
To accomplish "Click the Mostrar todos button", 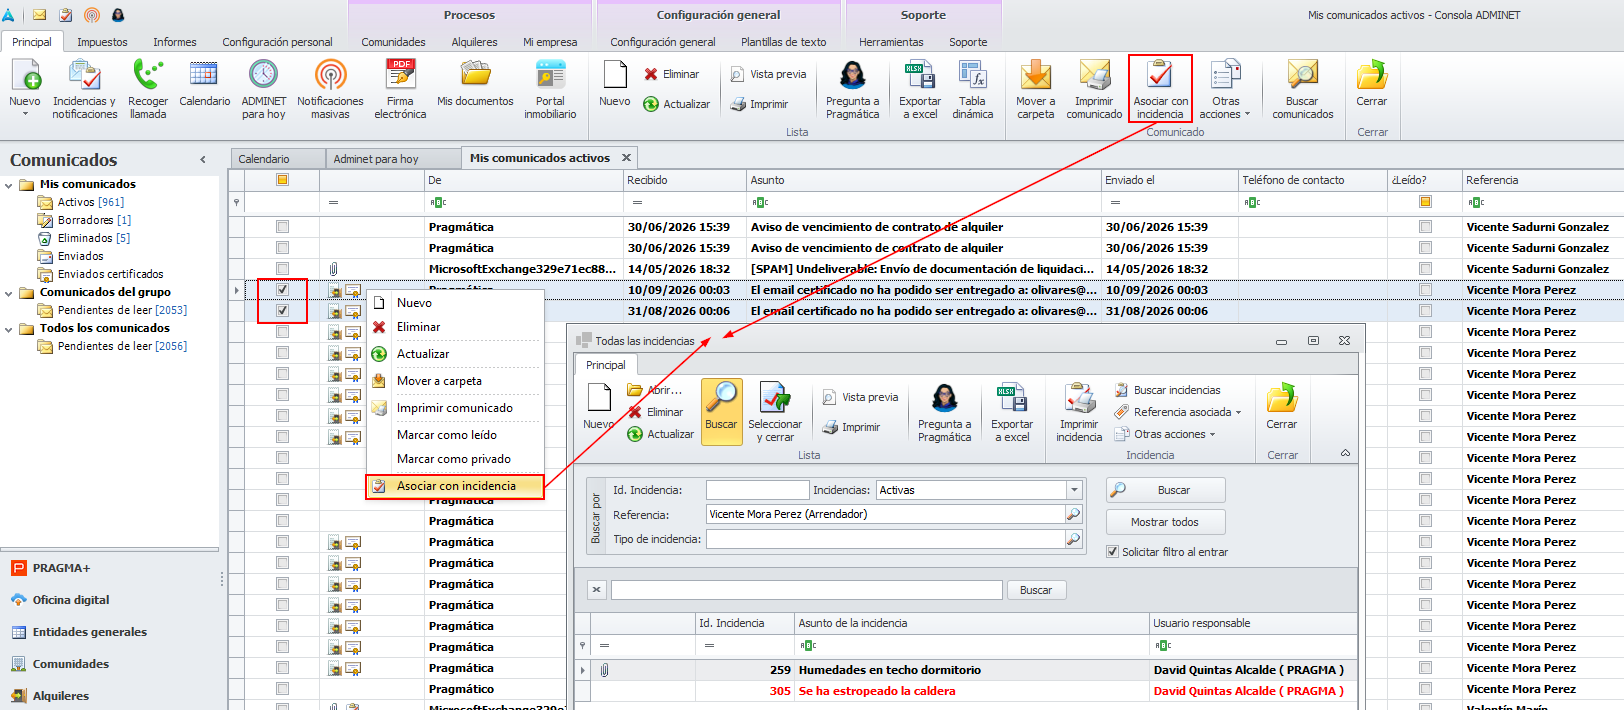I will click(1165, 522).
